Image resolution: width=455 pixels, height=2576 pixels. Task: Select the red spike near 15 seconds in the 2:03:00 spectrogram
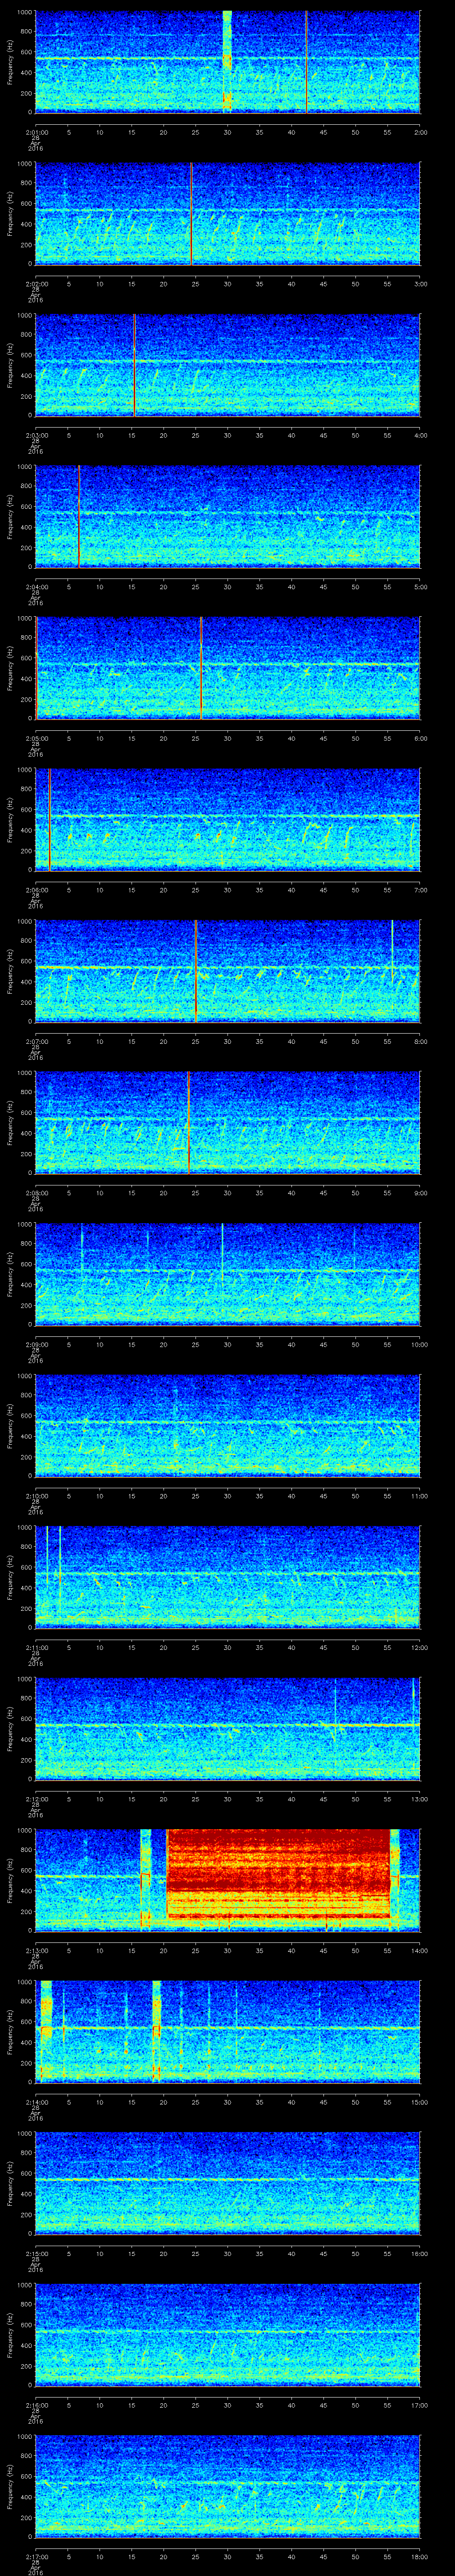point(134,364)
